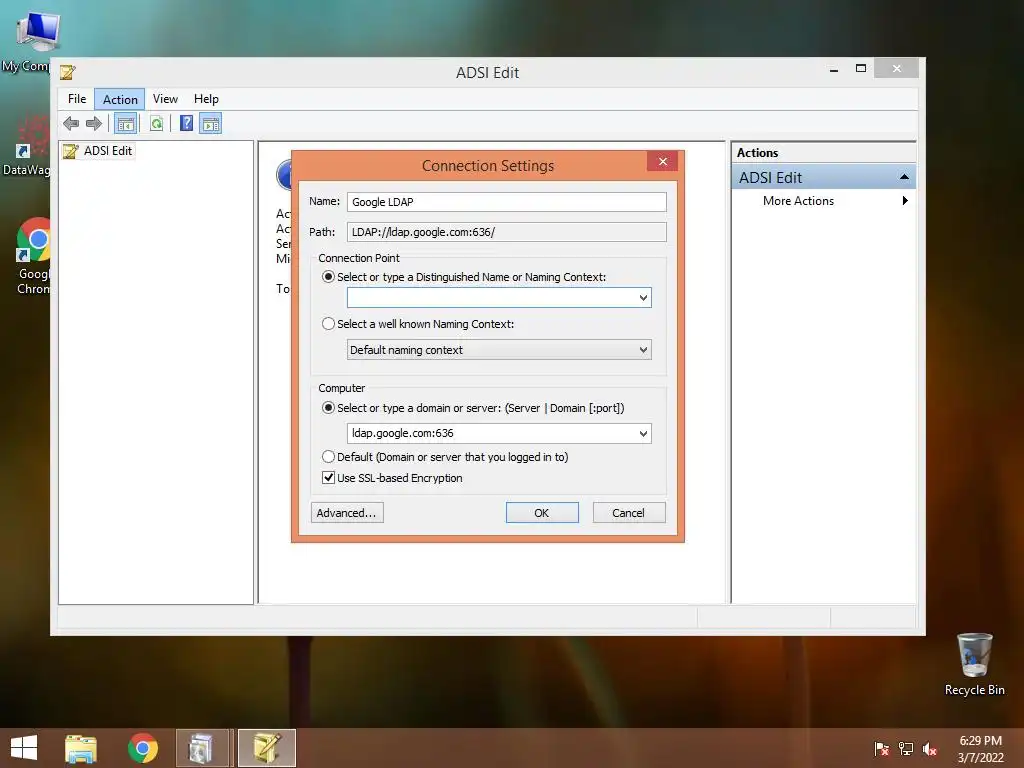Open the Recycle Bin desktop icon
This screenshot has width=1024, height=768.
(x=974, y=664)
